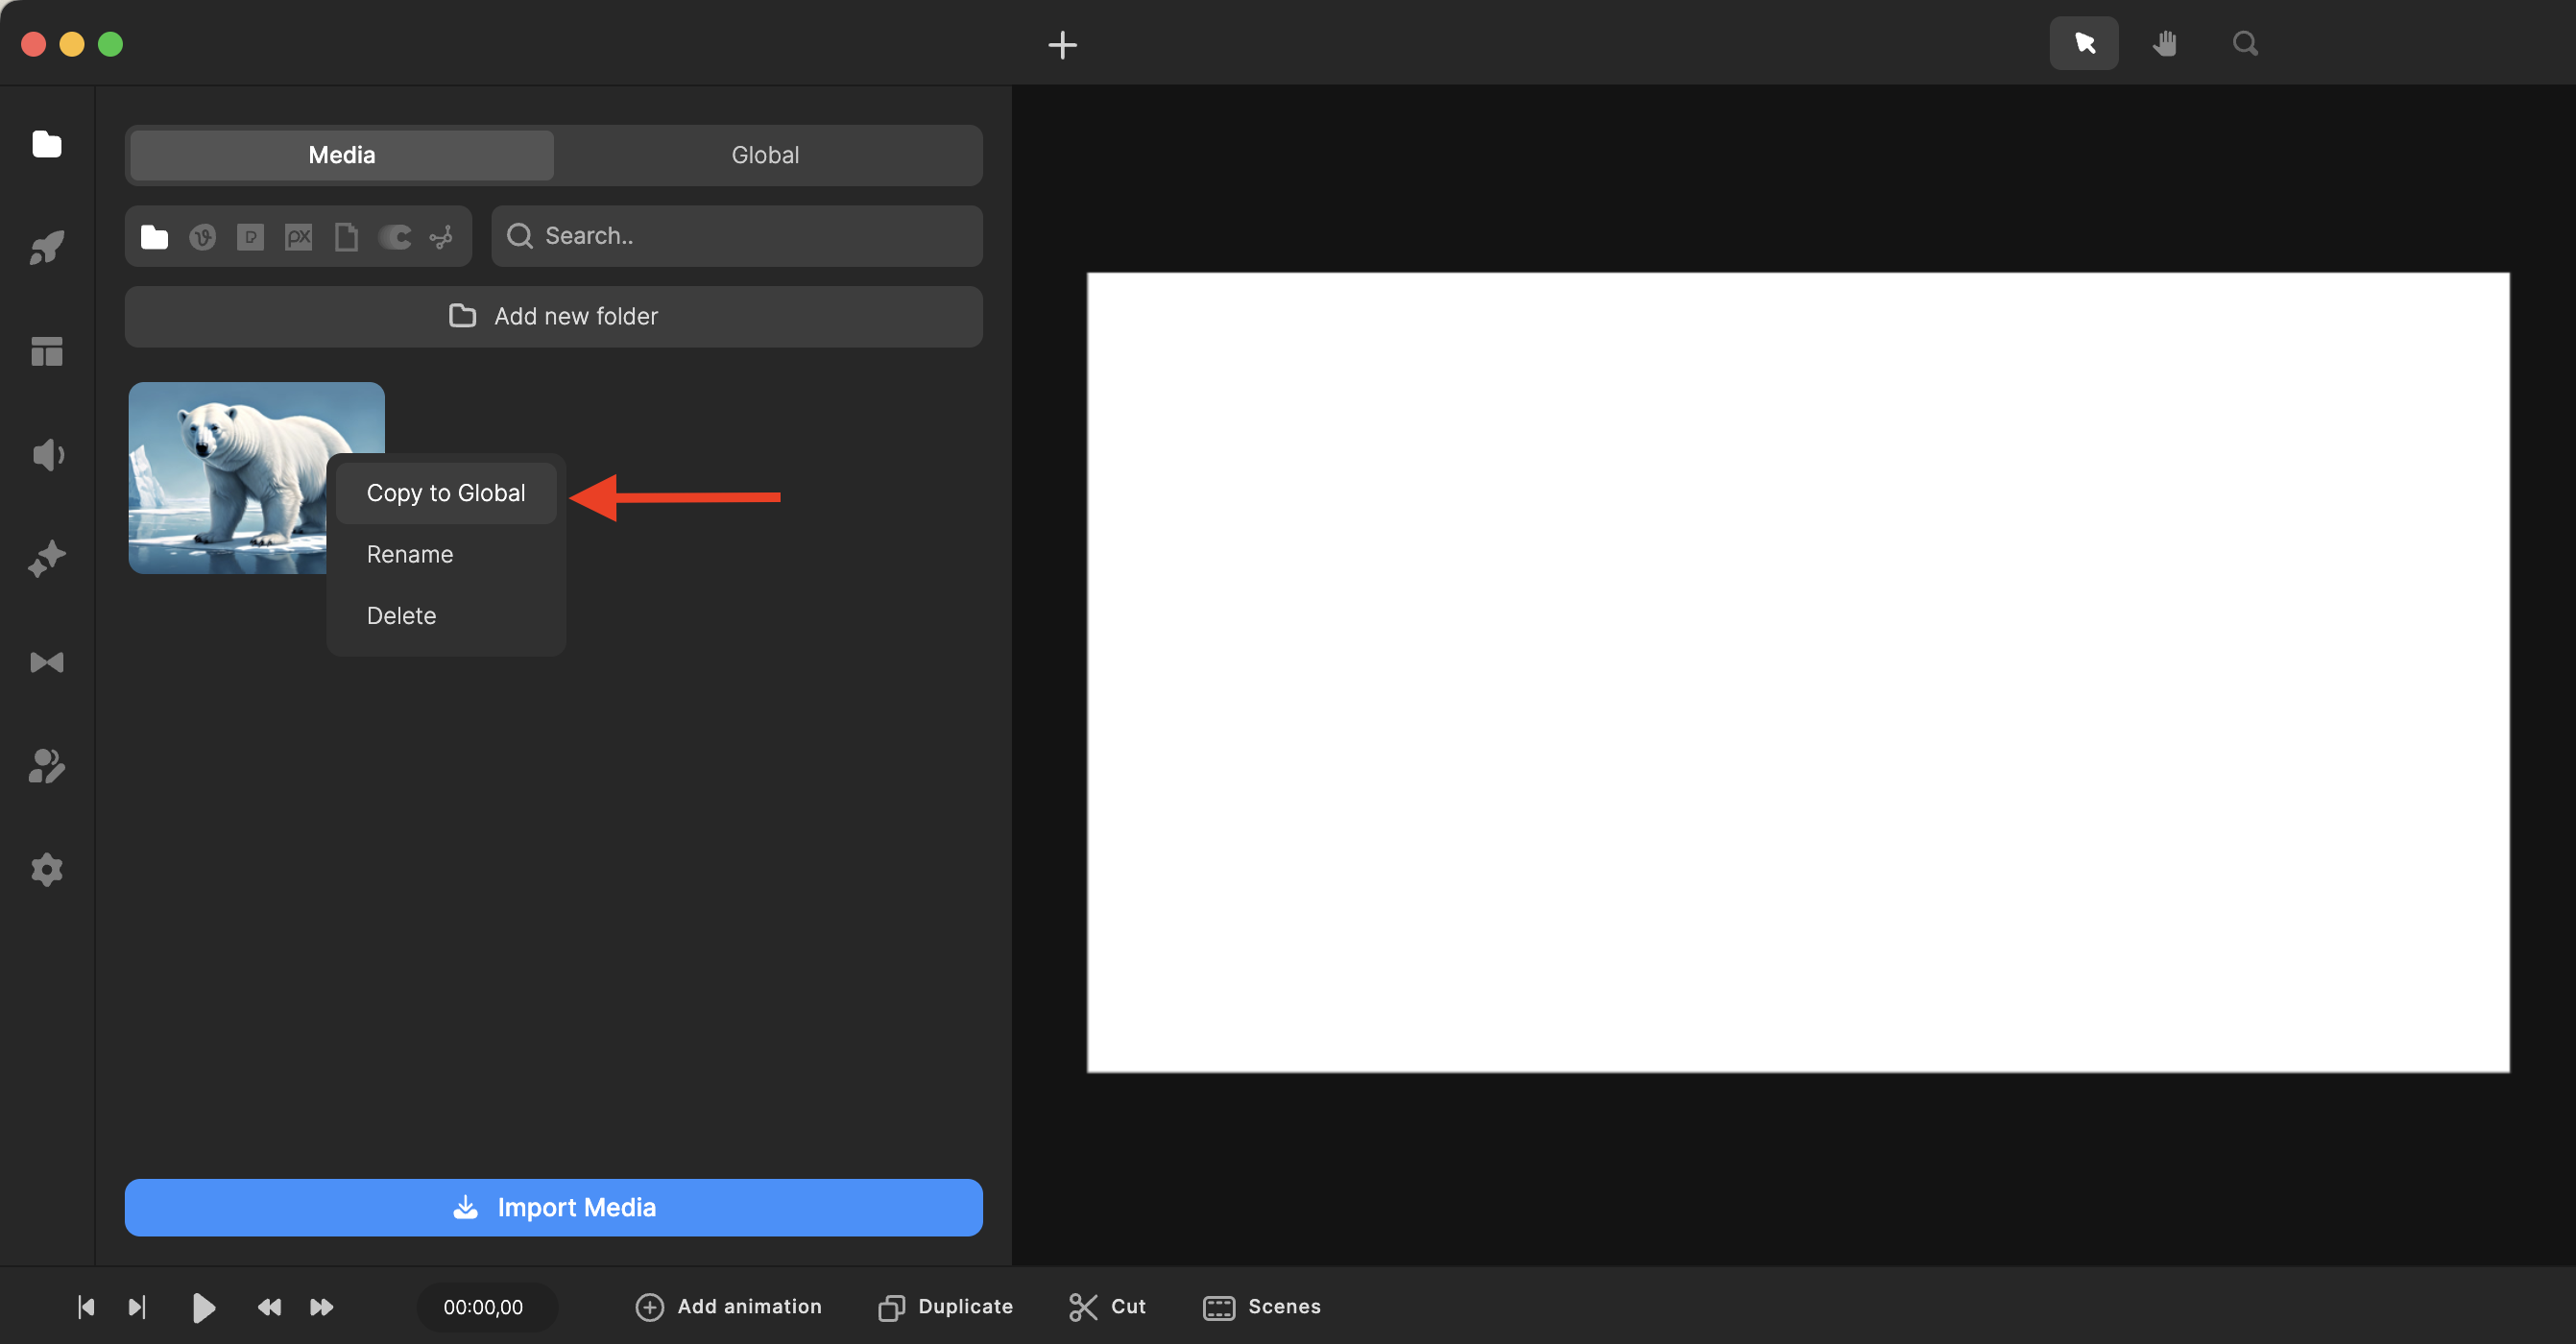Click the Cut button
Viewport: 2576px width, 1344px height.
pos(1107,1307)
